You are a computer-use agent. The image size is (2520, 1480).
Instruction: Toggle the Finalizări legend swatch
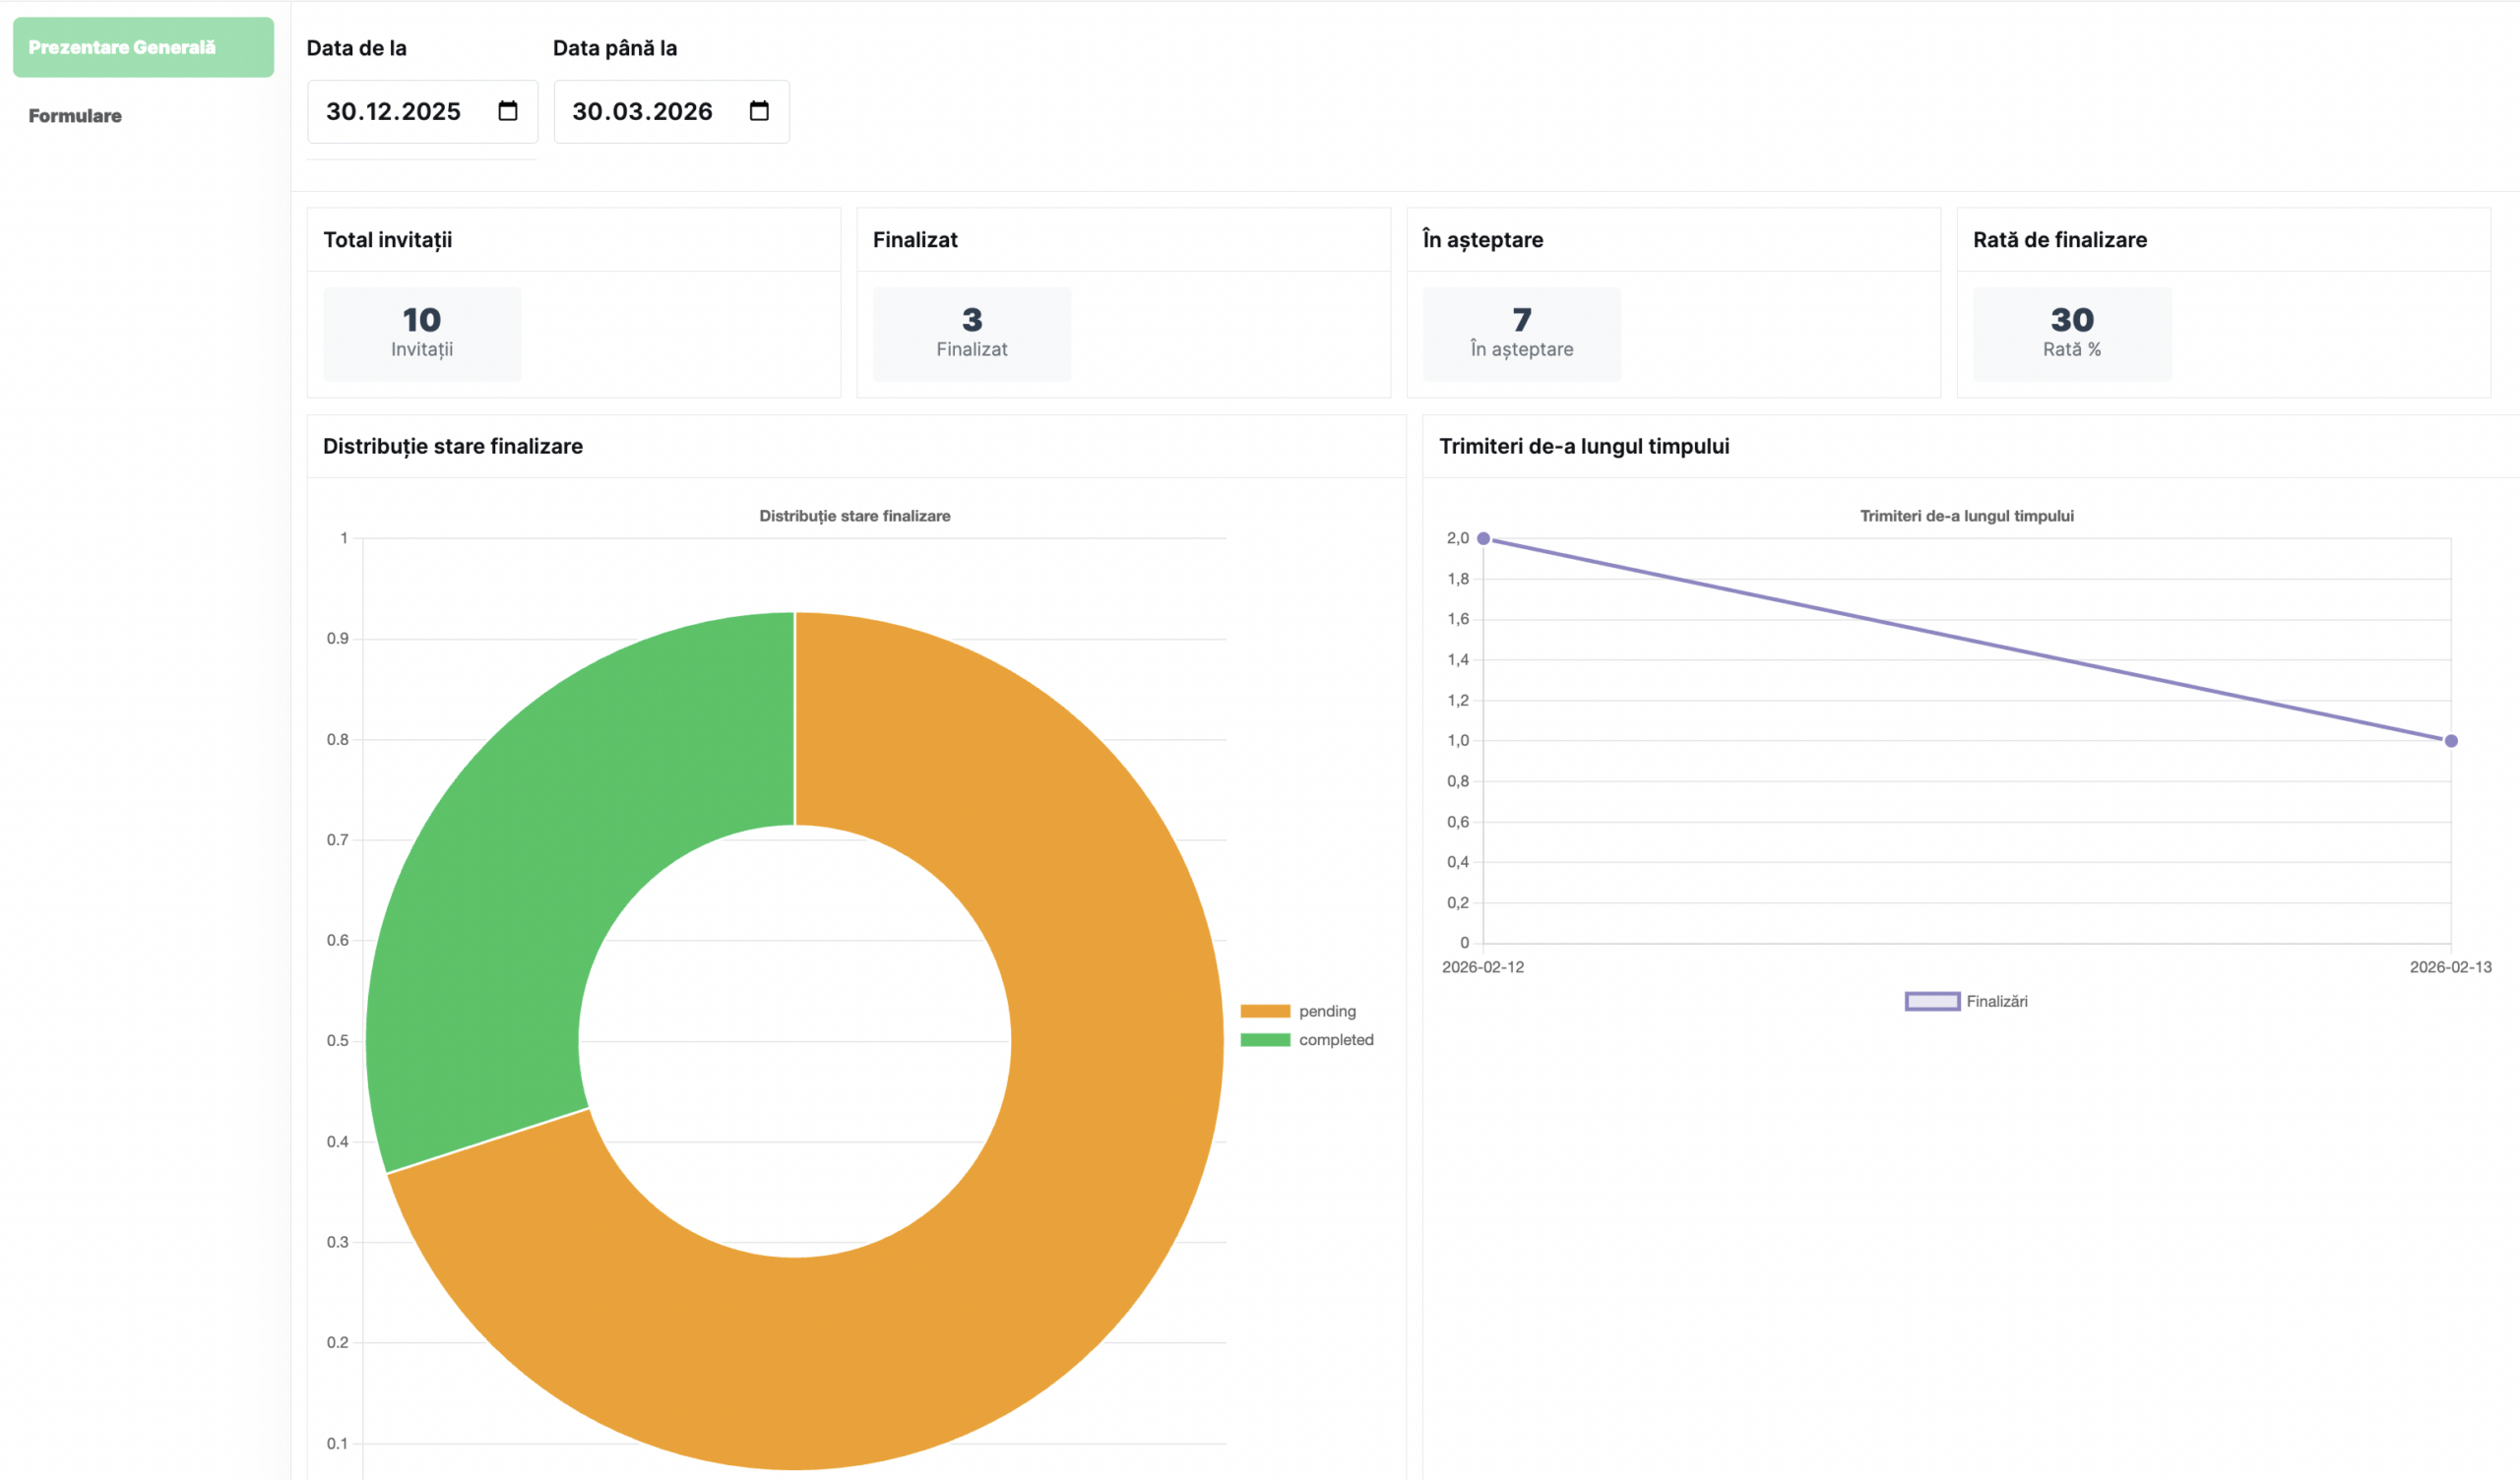[1932, 1002]
